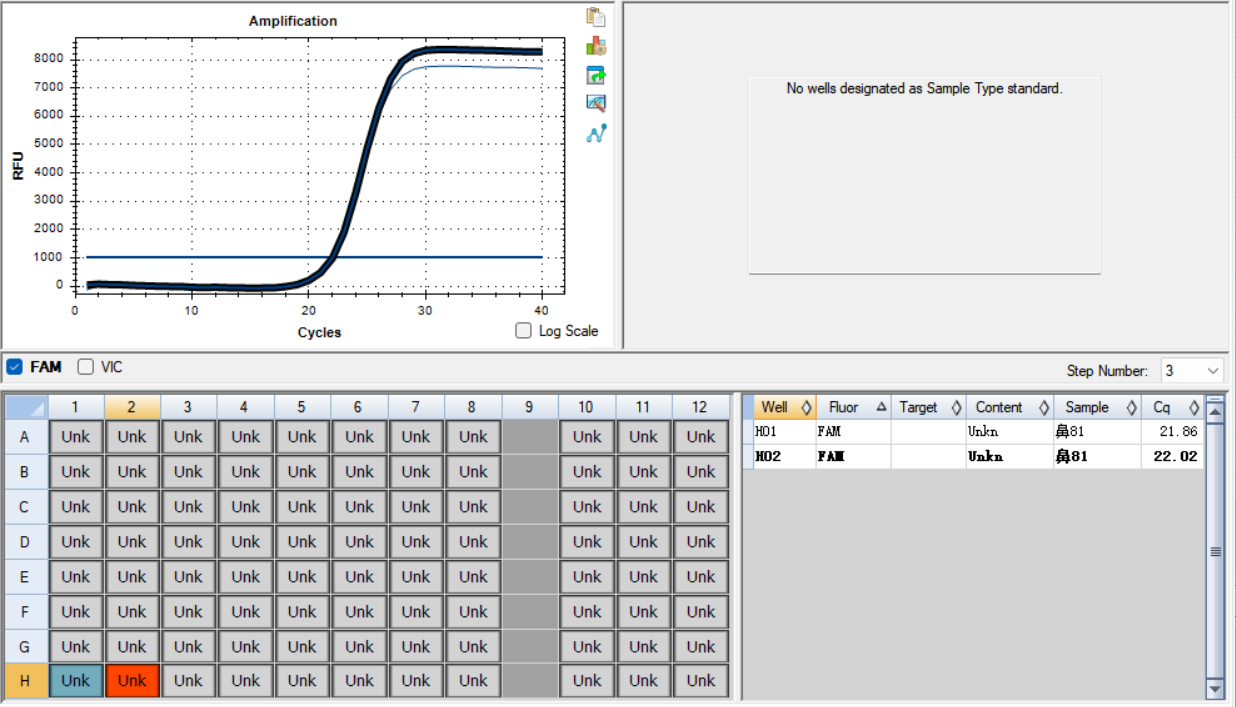
Task: Click the Amplification chart title
Action: click(293, 21)
